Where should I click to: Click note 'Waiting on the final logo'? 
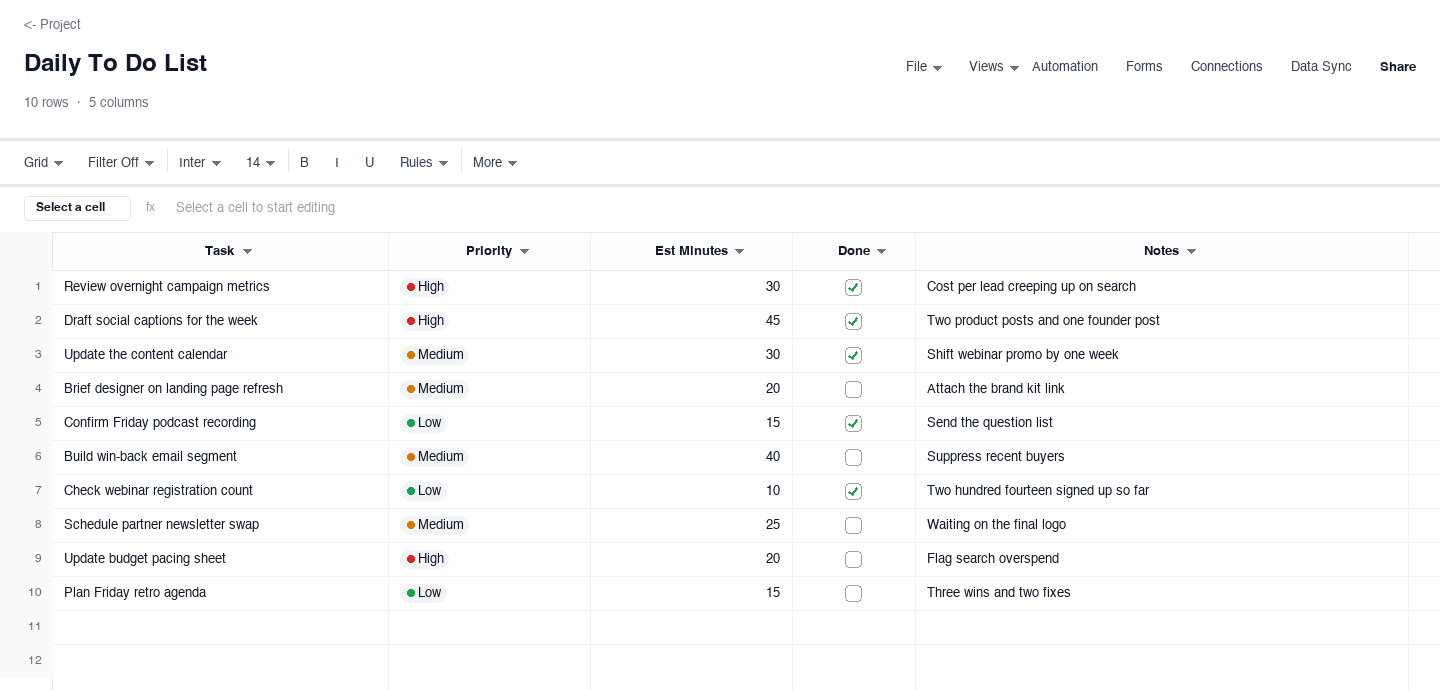tap(1162, 525)
